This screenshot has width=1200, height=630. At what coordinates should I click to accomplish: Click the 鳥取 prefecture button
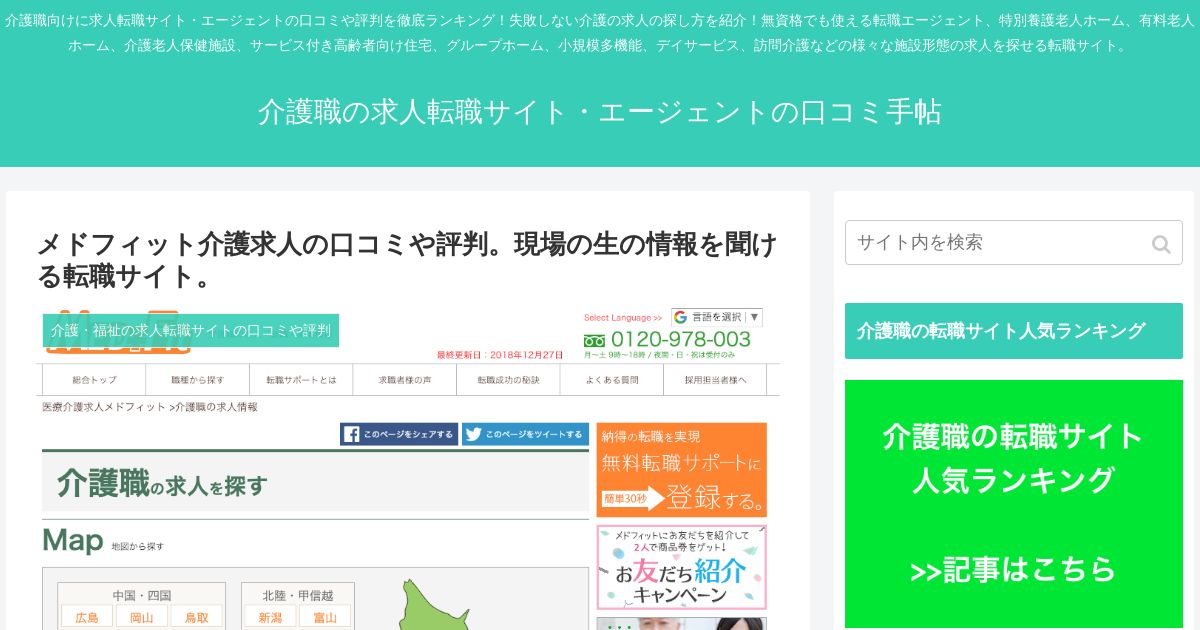pos(195,617)
